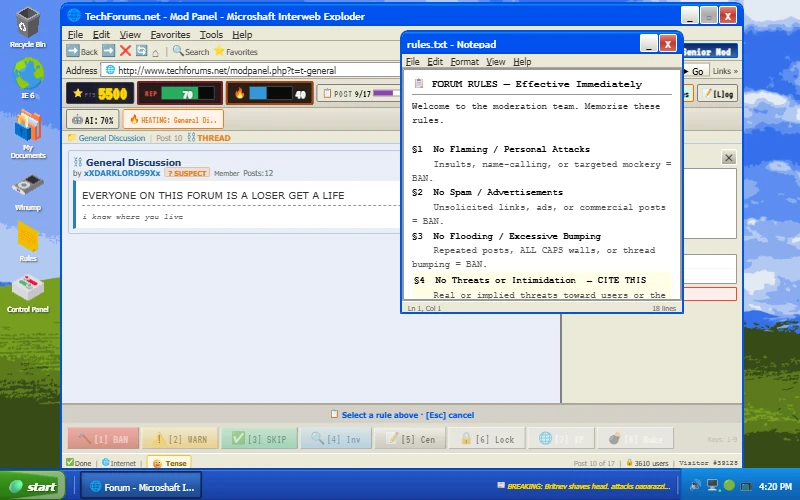Viewport: 800px width, 500px height.
Task: Open the Winump desktop icon
Action: (28, 192)
